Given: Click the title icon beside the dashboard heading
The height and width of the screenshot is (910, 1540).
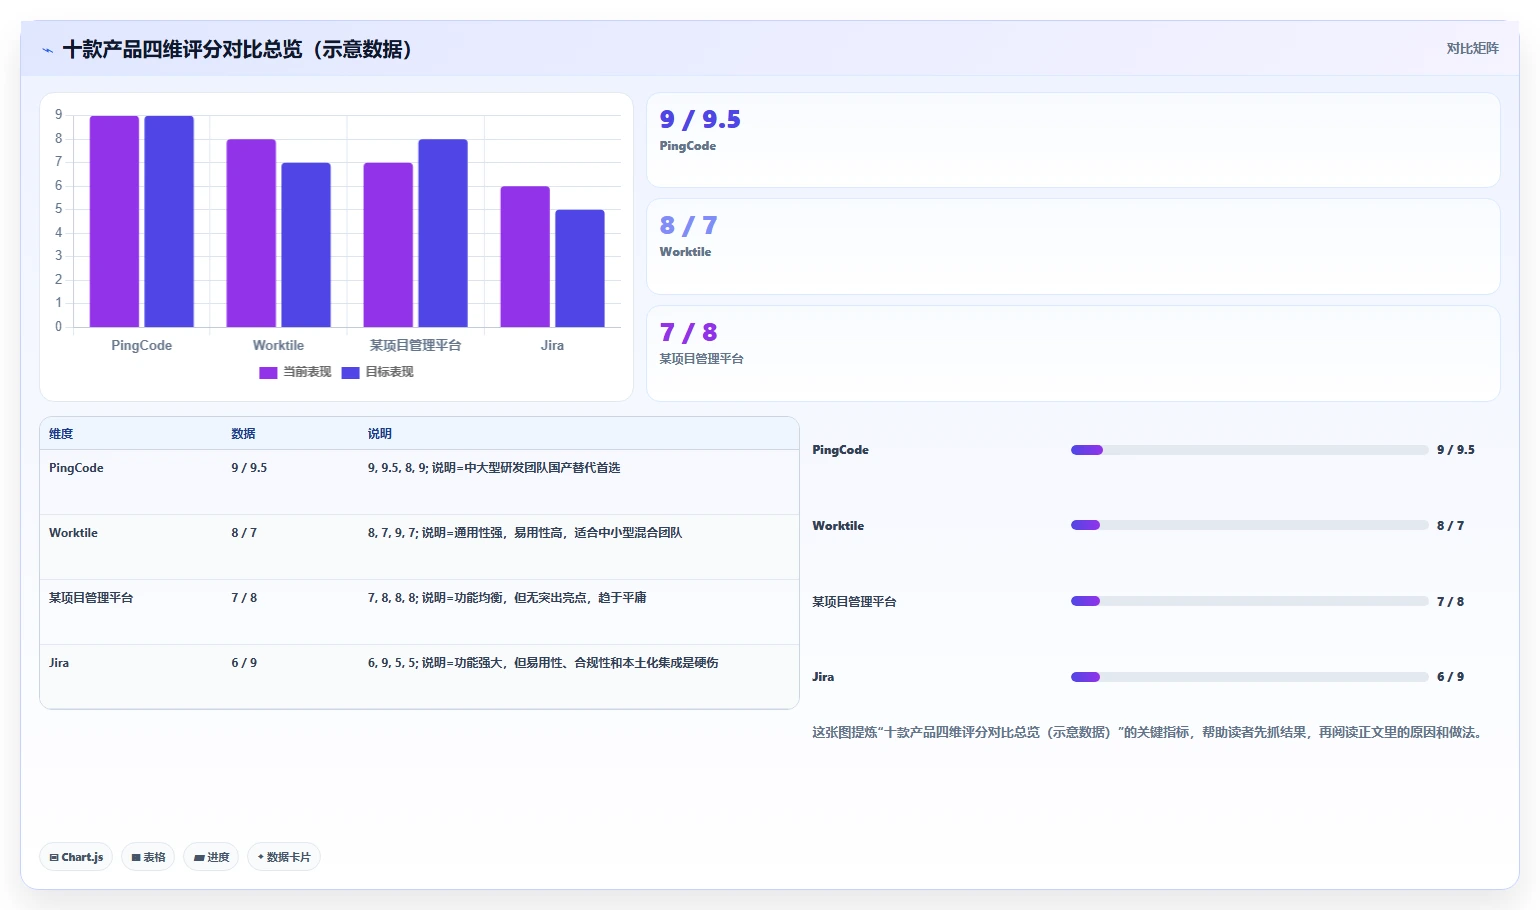Looking at the screenshot, I should [x=47, y=50].
